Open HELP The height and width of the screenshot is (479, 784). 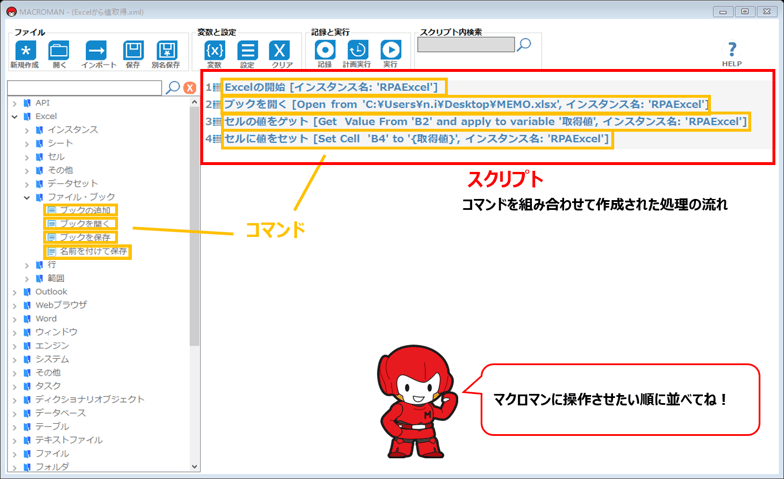731,53
